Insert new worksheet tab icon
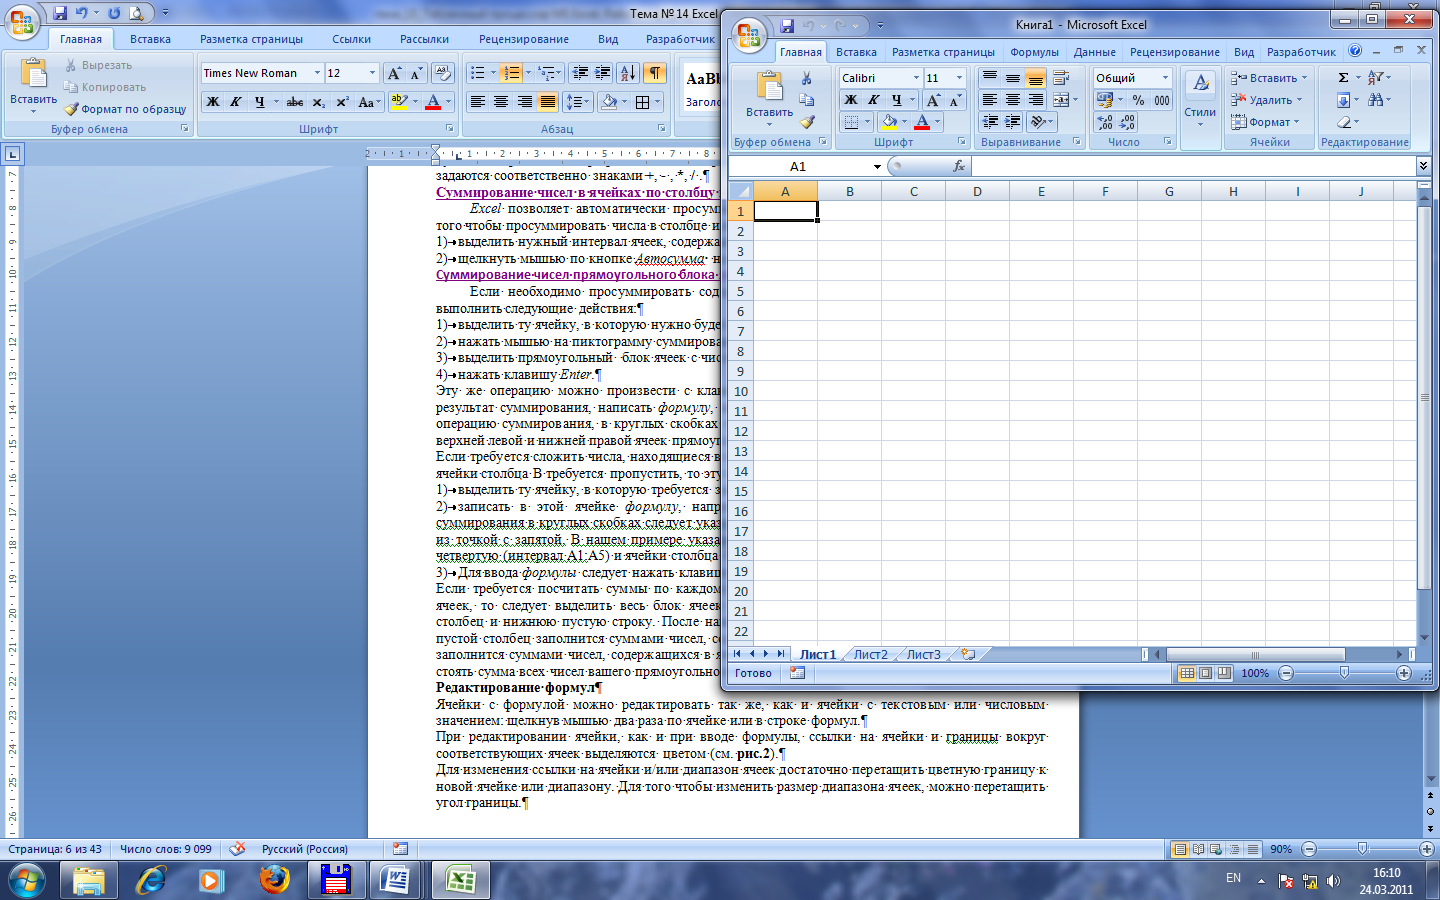 968,654
